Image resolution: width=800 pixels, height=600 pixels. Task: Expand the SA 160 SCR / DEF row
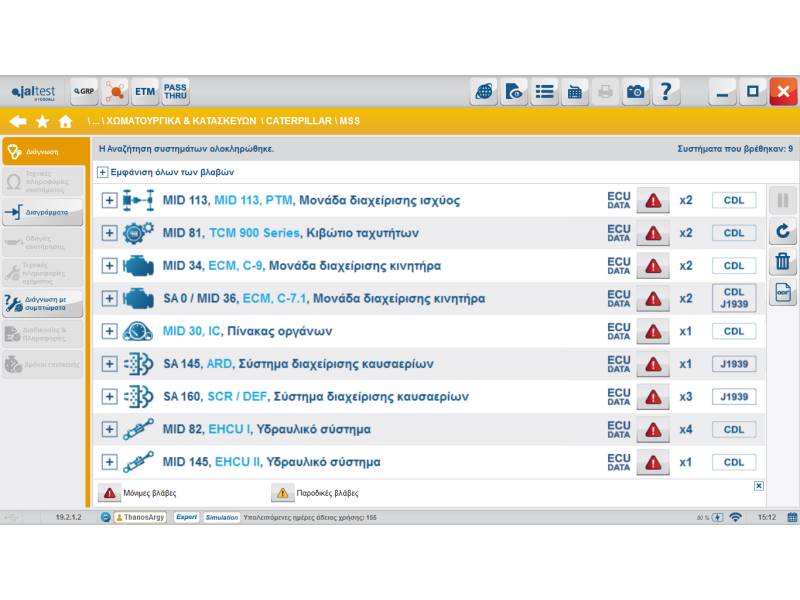pos(110,397)
